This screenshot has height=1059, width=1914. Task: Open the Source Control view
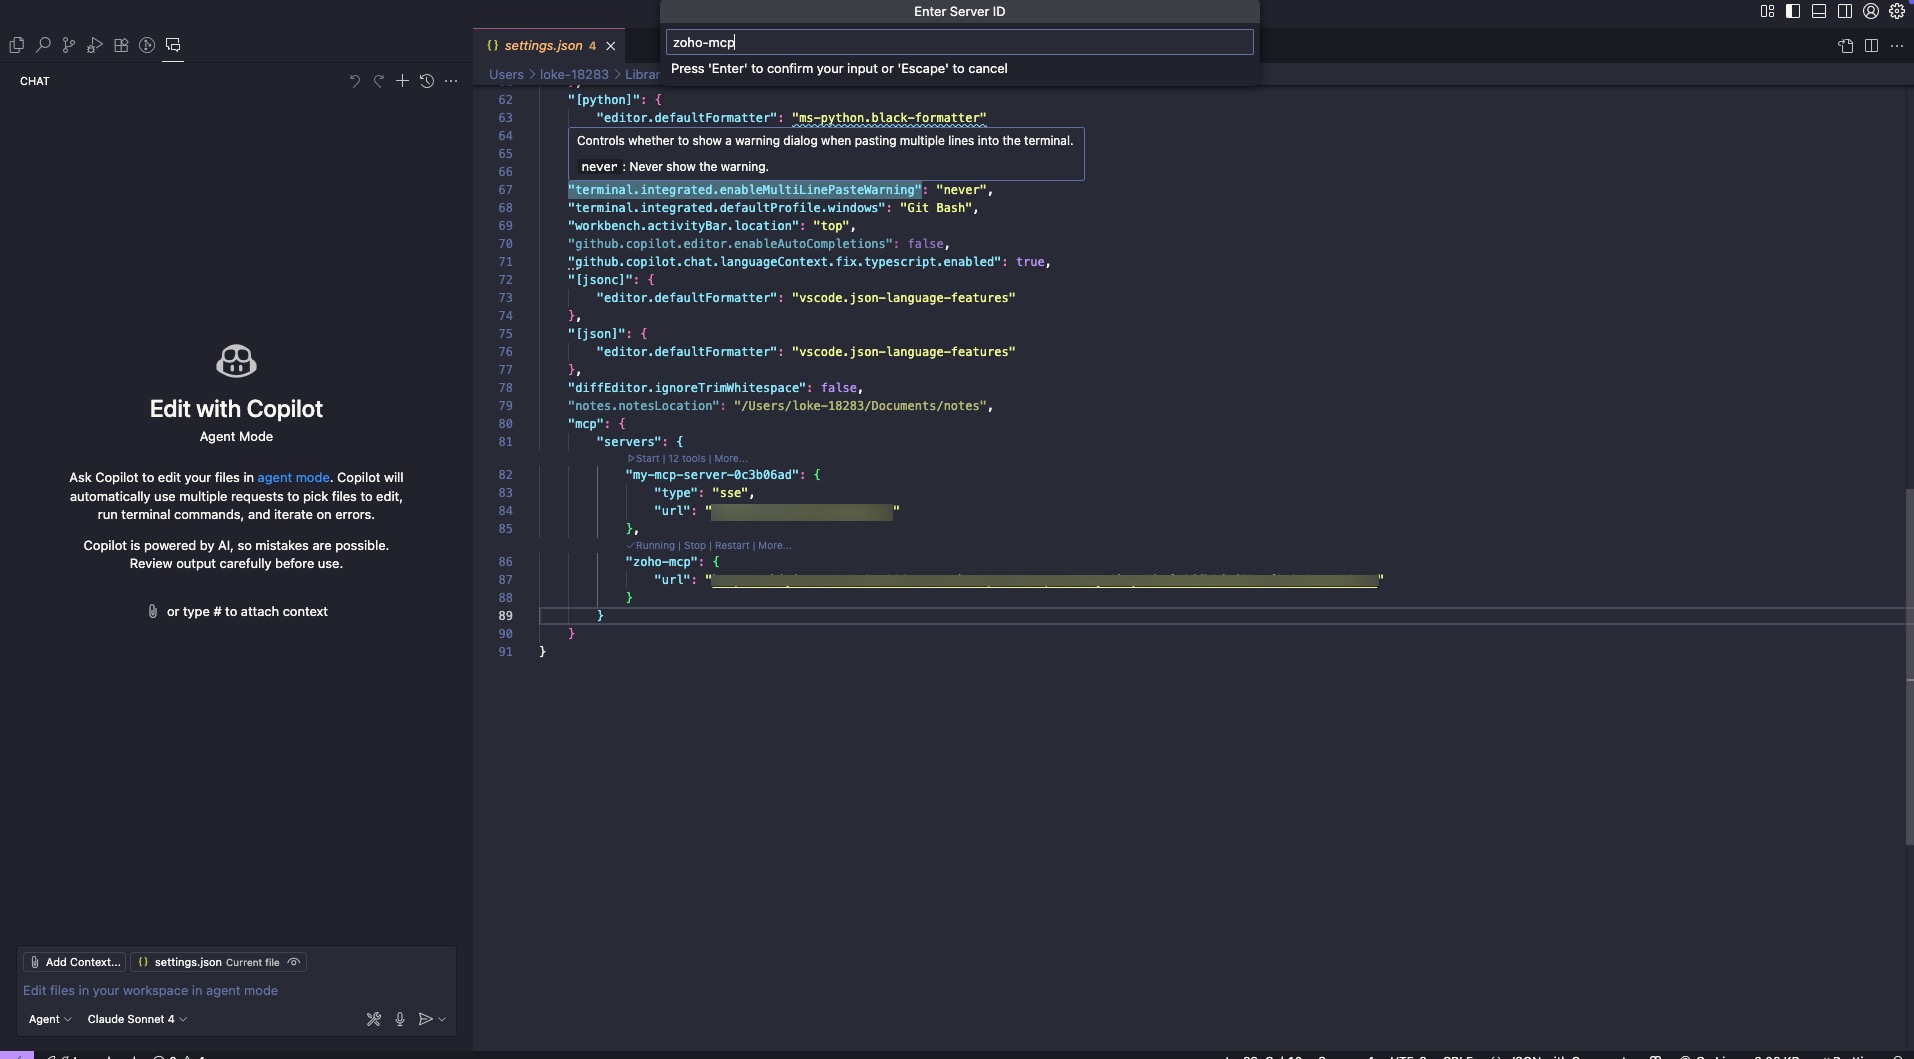[69, 45]
